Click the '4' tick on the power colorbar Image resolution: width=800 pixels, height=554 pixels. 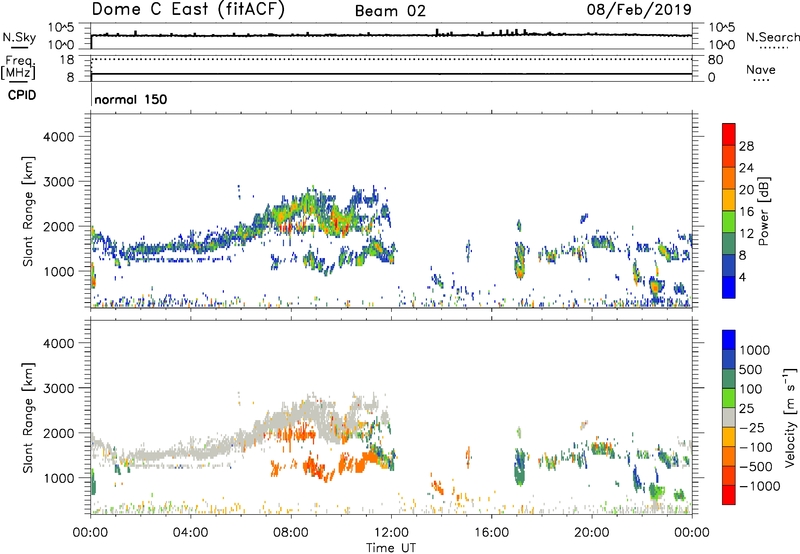742,277
